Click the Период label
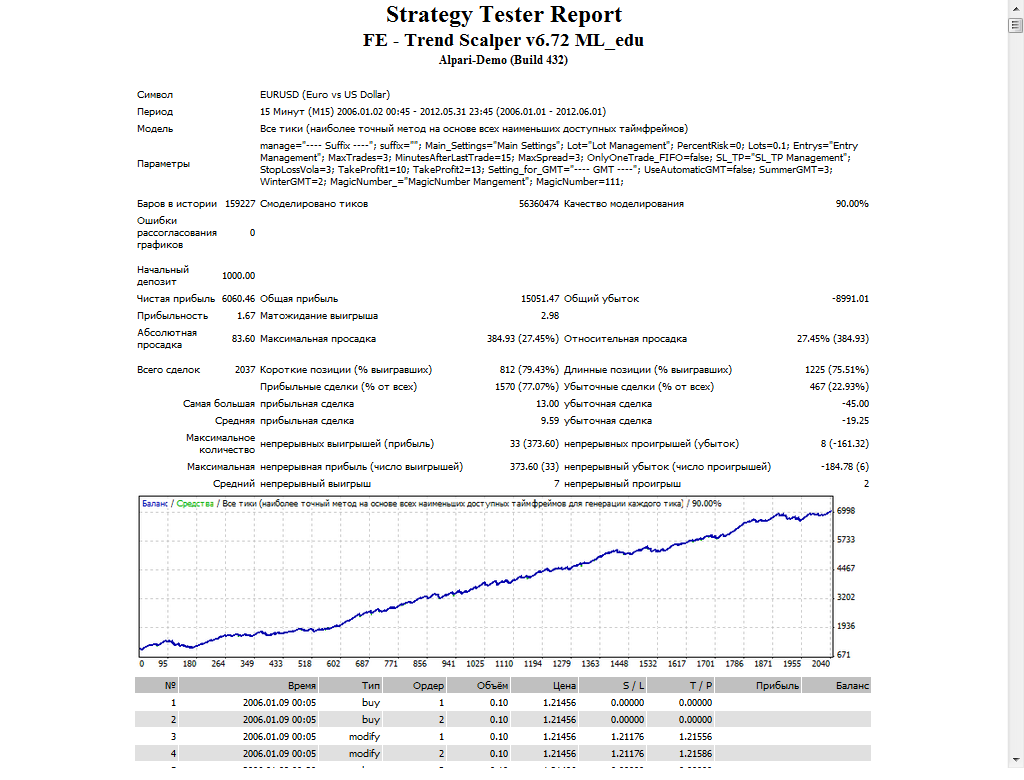This screenshot has width=1024, height=780. [x=155, y=112]
